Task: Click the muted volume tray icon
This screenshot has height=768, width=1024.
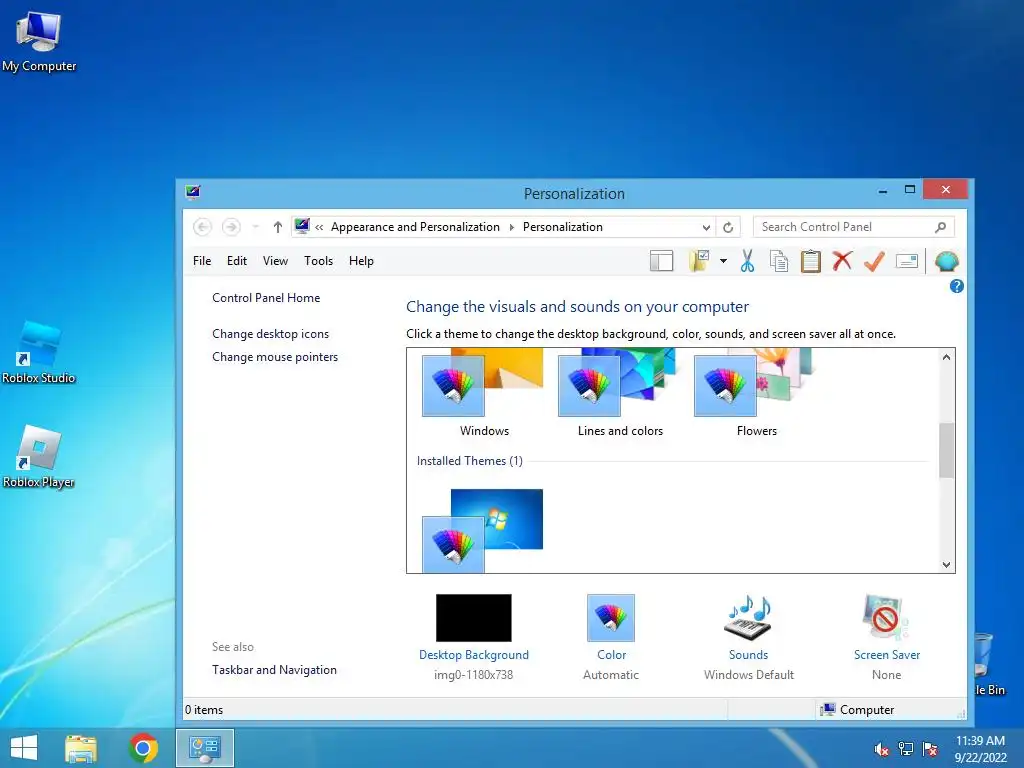Action: [x=881, y=749]
